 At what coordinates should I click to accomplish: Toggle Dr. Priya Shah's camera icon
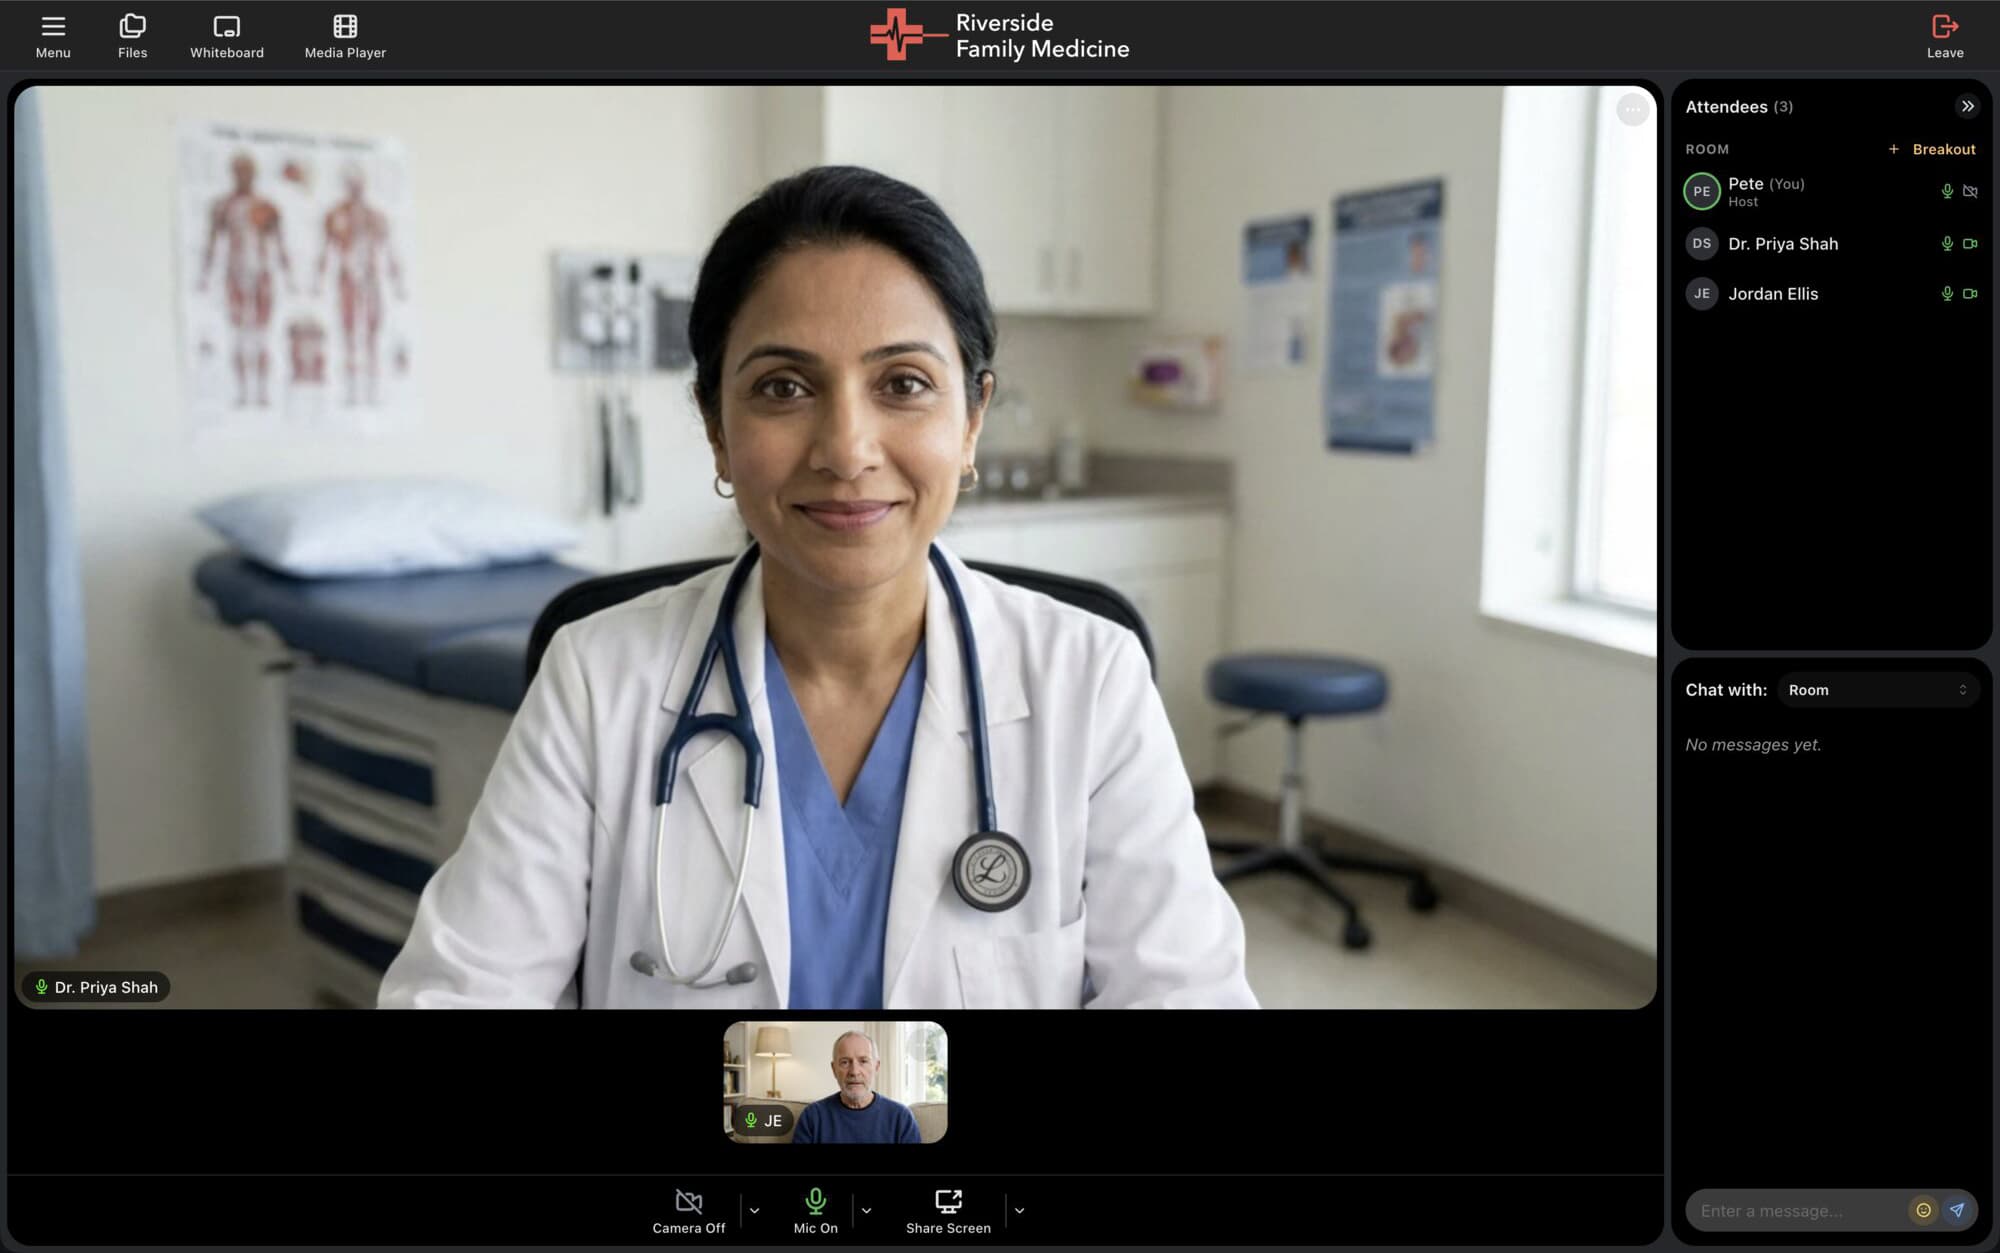[x=1970, y=243]
